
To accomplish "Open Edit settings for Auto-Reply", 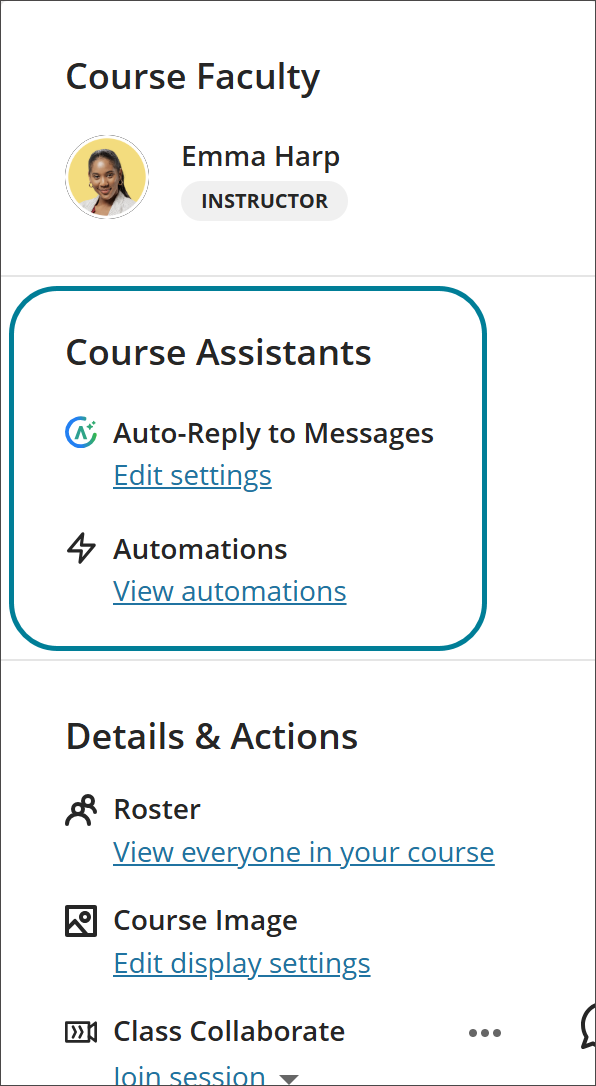I will (x=192, y=475).
